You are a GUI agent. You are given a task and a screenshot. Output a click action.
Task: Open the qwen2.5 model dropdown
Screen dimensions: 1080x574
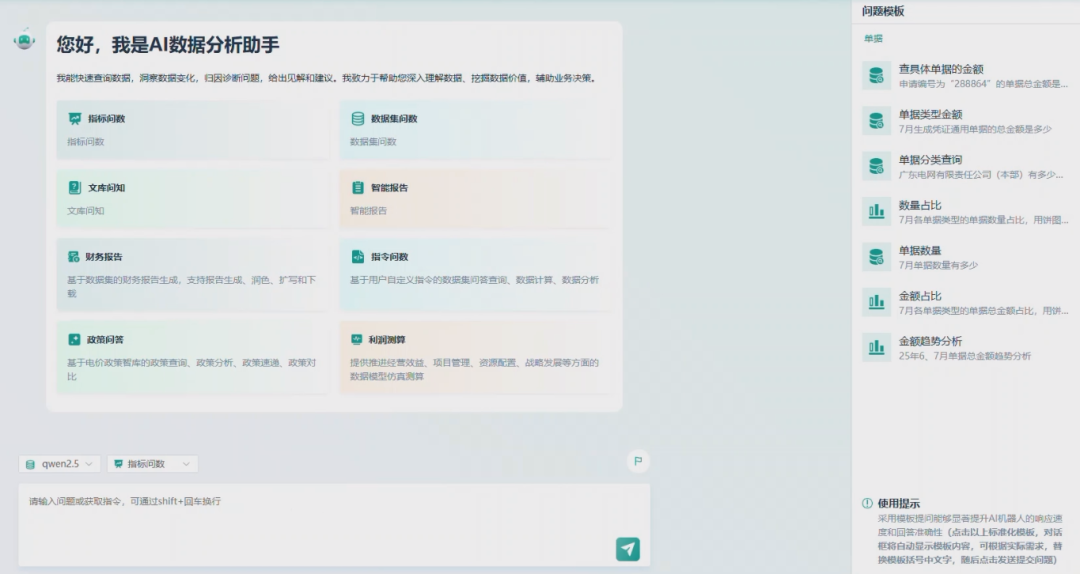(x=59, y=464)
